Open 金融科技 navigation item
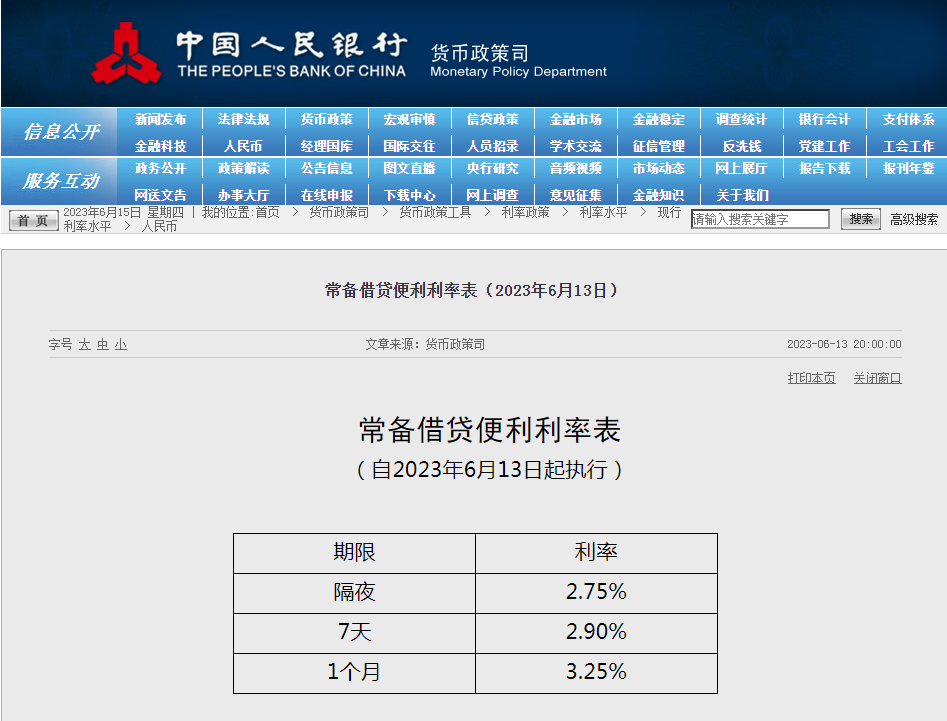The height and width of the screenshot is (721, 947). point(161,146)
